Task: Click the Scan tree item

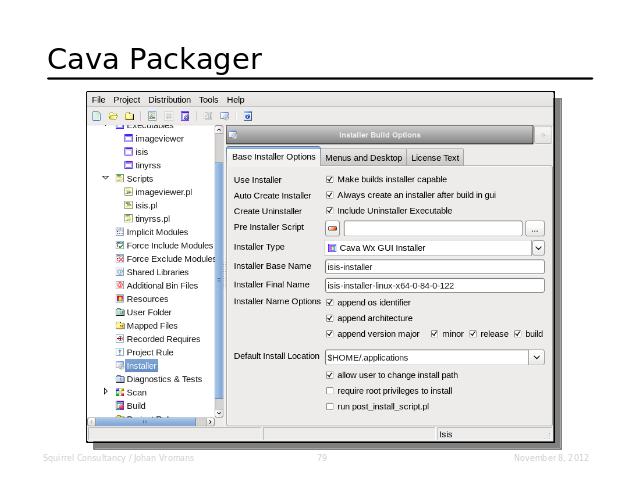Action: click(x=136, y=392)
